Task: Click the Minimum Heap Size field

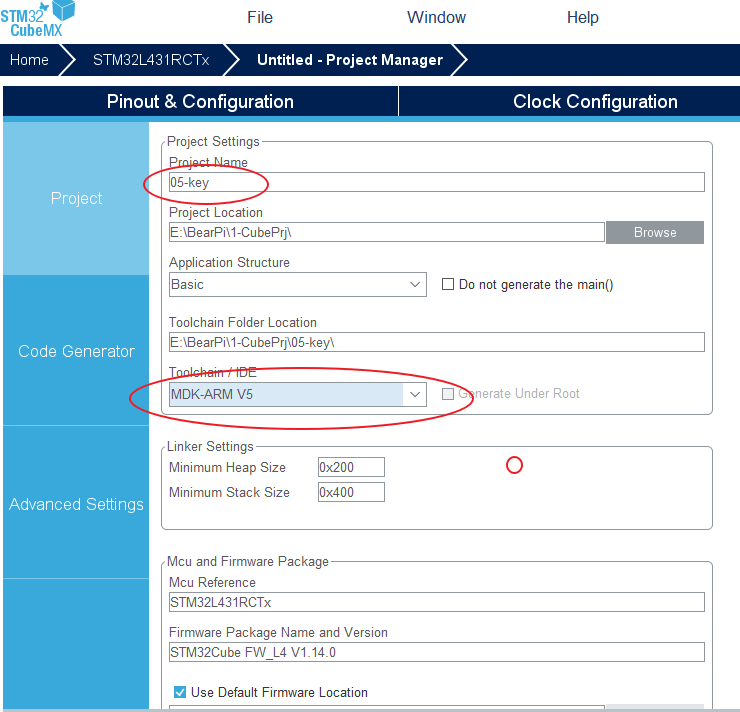Action: coord(351,467)
